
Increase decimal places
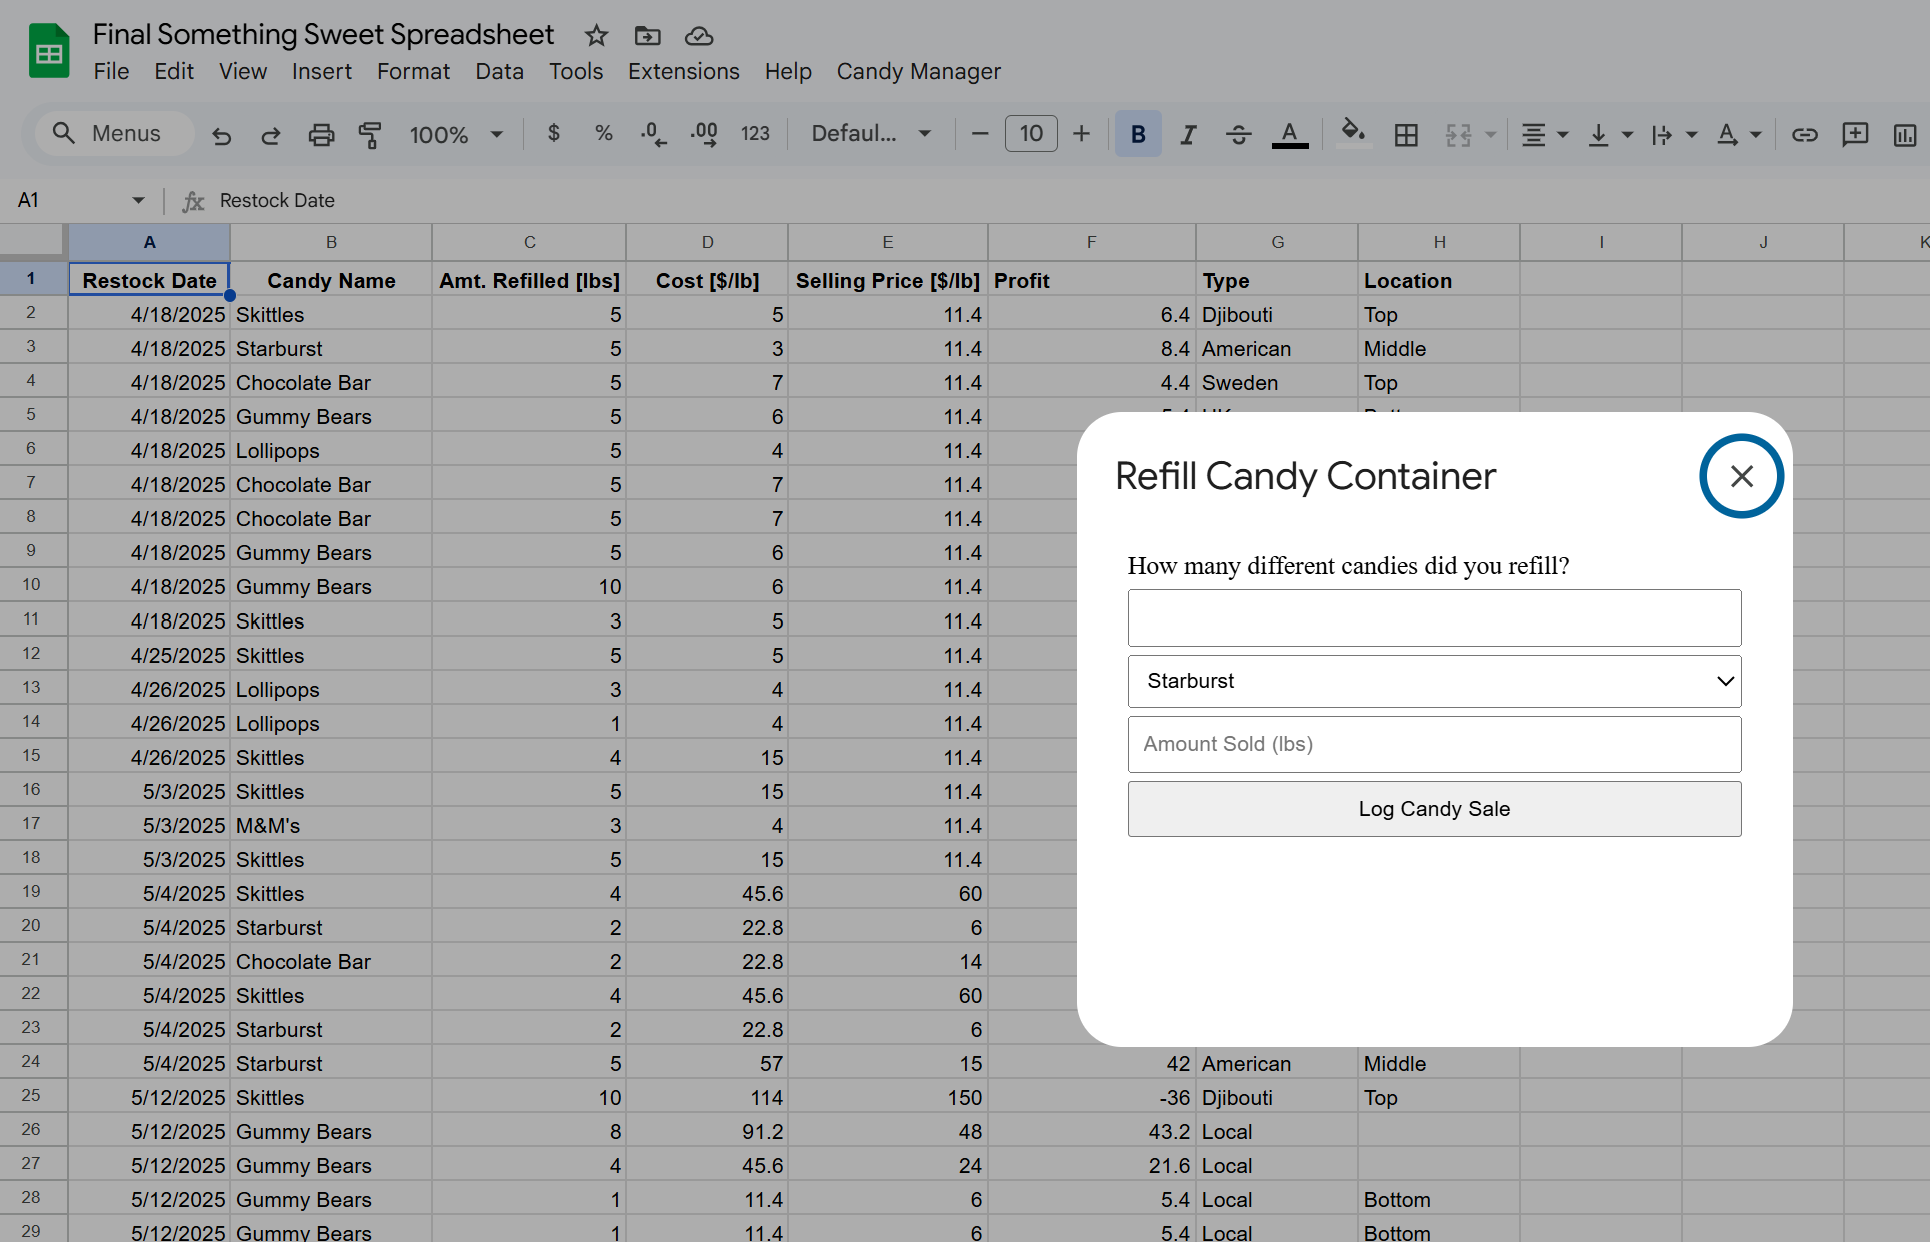[704, 134]
